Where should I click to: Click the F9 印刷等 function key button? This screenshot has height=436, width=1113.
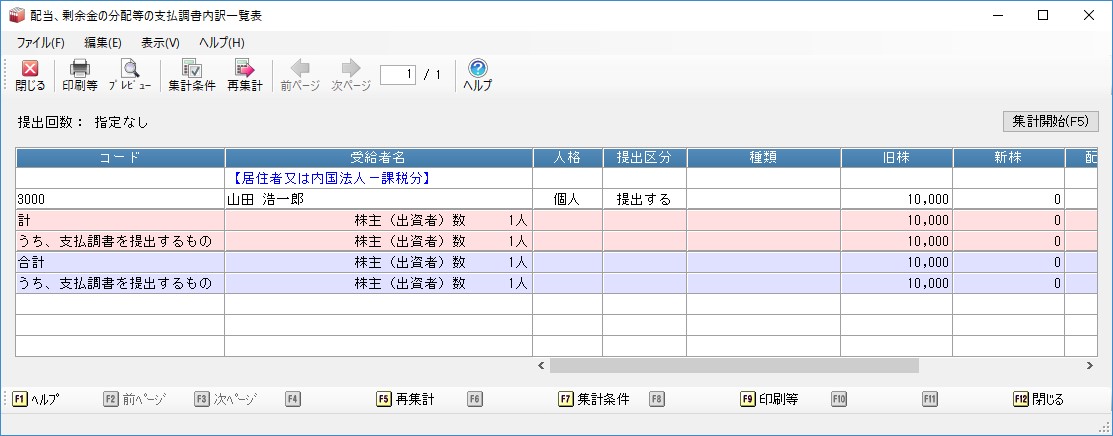point(769,399)
